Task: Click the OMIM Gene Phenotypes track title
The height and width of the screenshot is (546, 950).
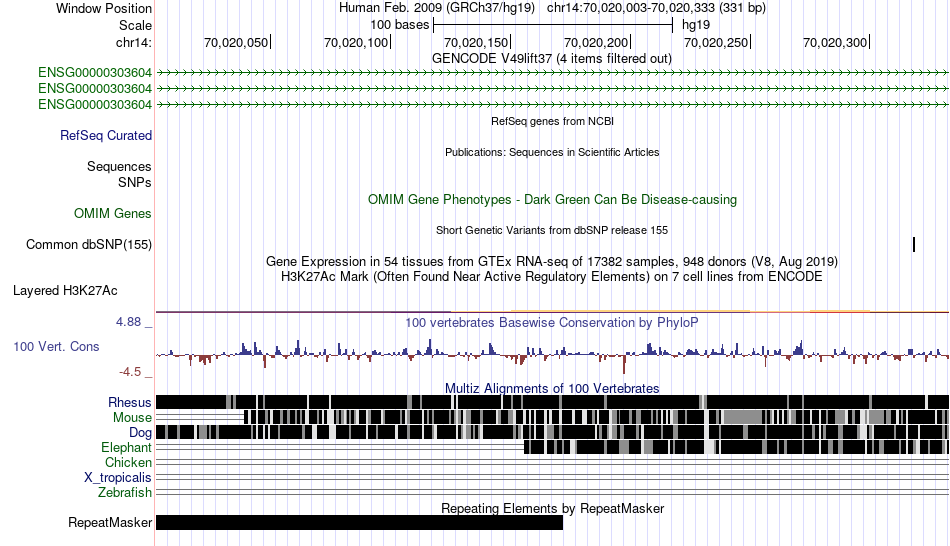Action: point(552,199)
